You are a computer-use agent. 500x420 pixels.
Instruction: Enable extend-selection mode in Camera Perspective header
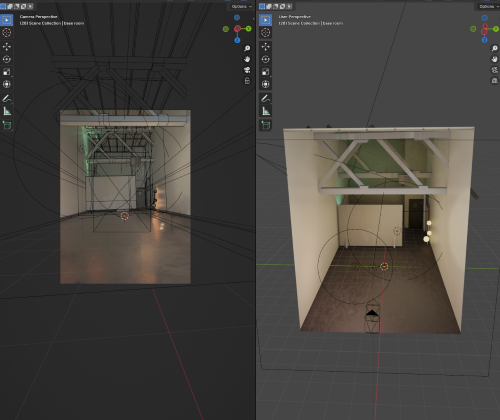pyautogui.click(x=10, y=6)
